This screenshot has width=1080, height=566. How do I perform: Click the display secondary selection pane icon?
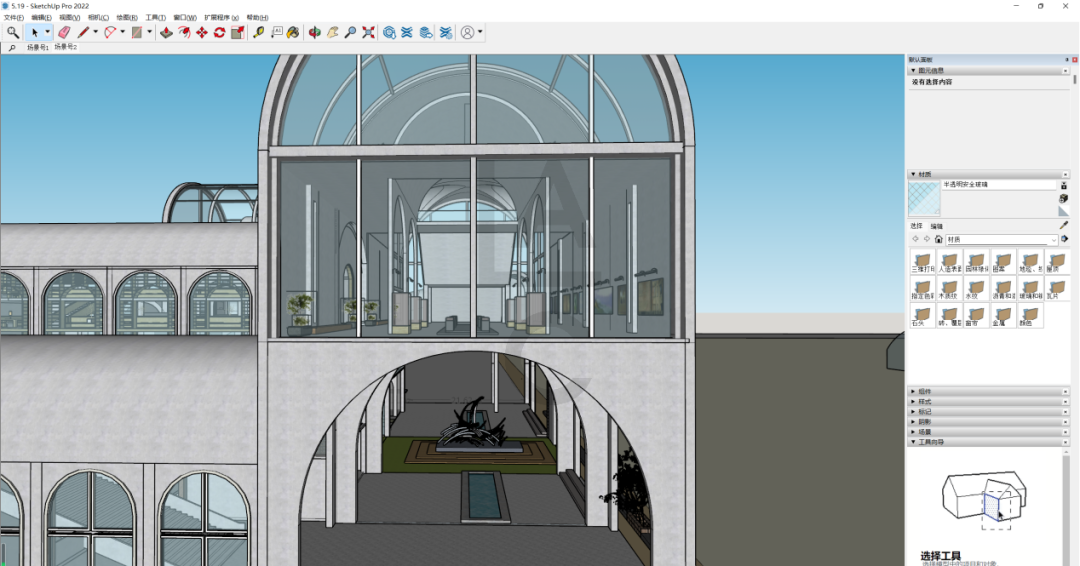pyautogui.click(x=1063, y=186)
